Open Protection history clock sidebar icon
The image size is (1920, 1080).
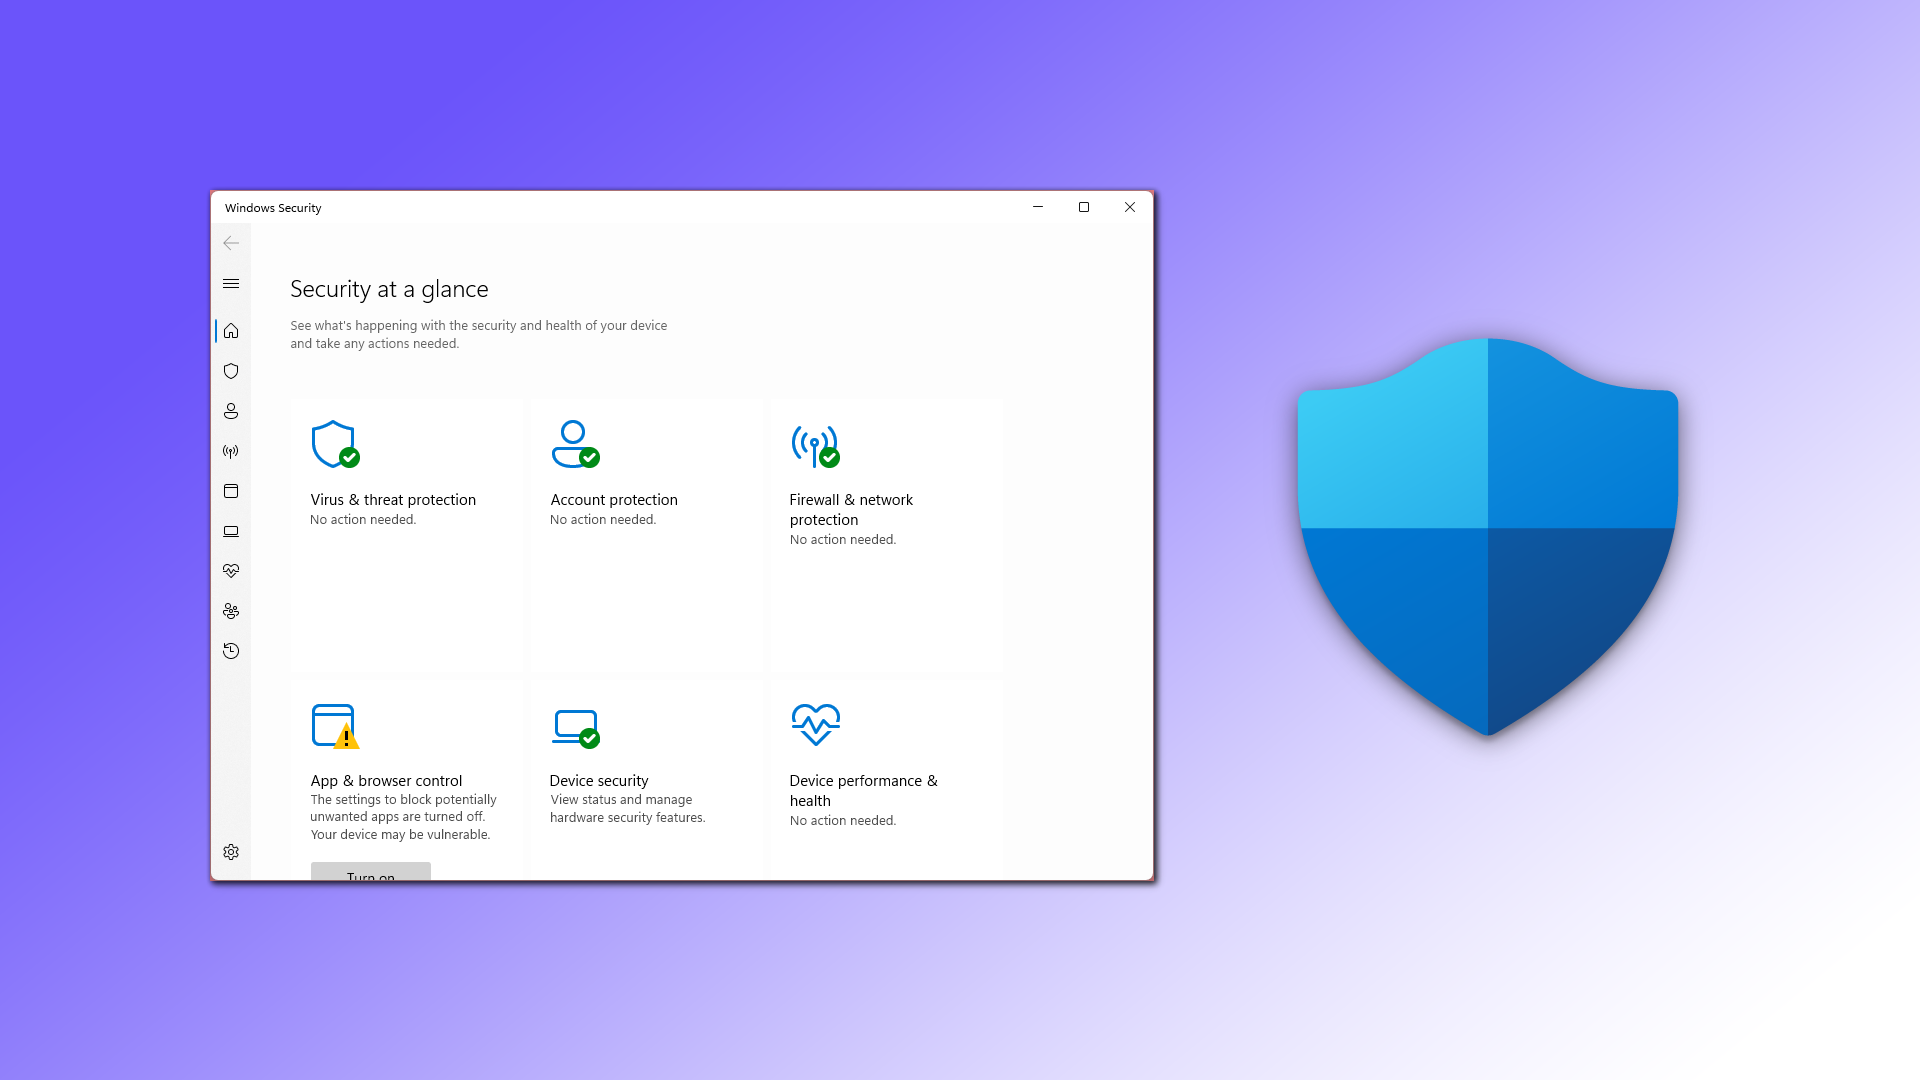click(231, 651)
